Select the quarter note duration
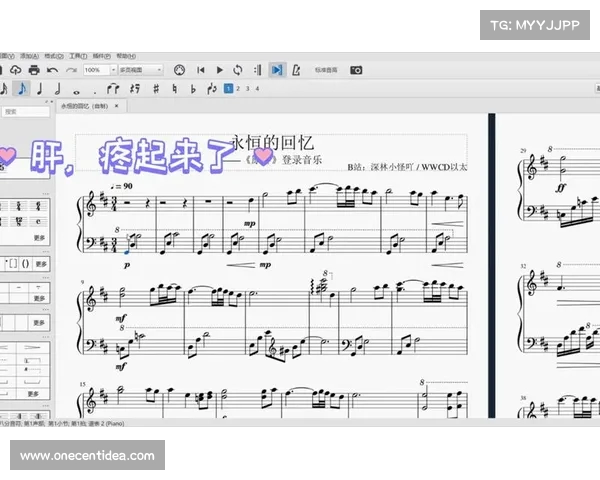 39,89
